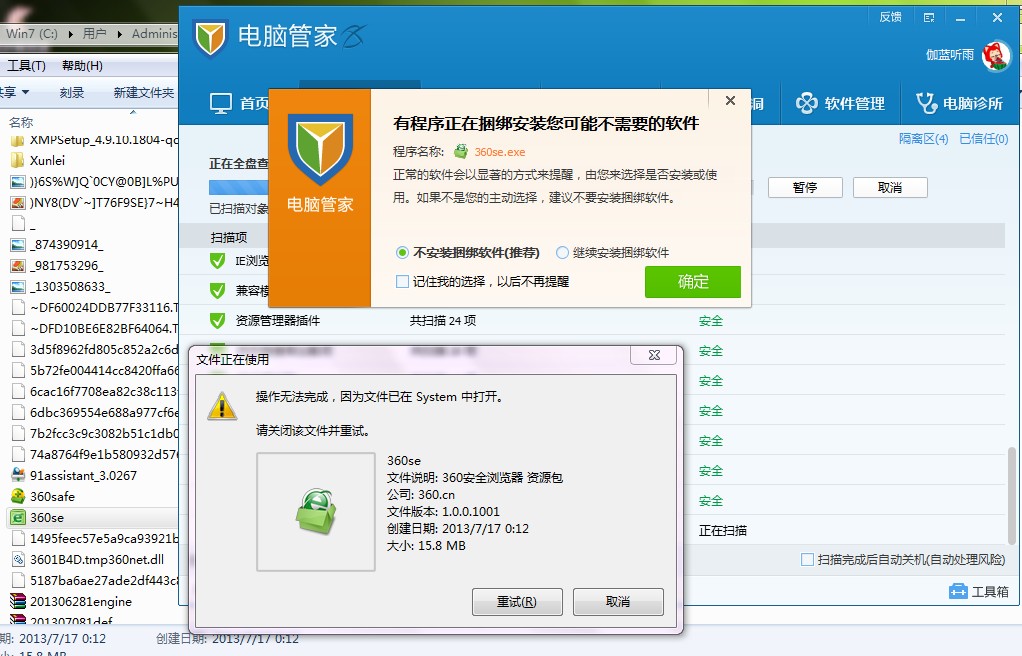
Task: Select 不安装捆绑软件(推荐) radio option
Action: click(x=467, y=252)
